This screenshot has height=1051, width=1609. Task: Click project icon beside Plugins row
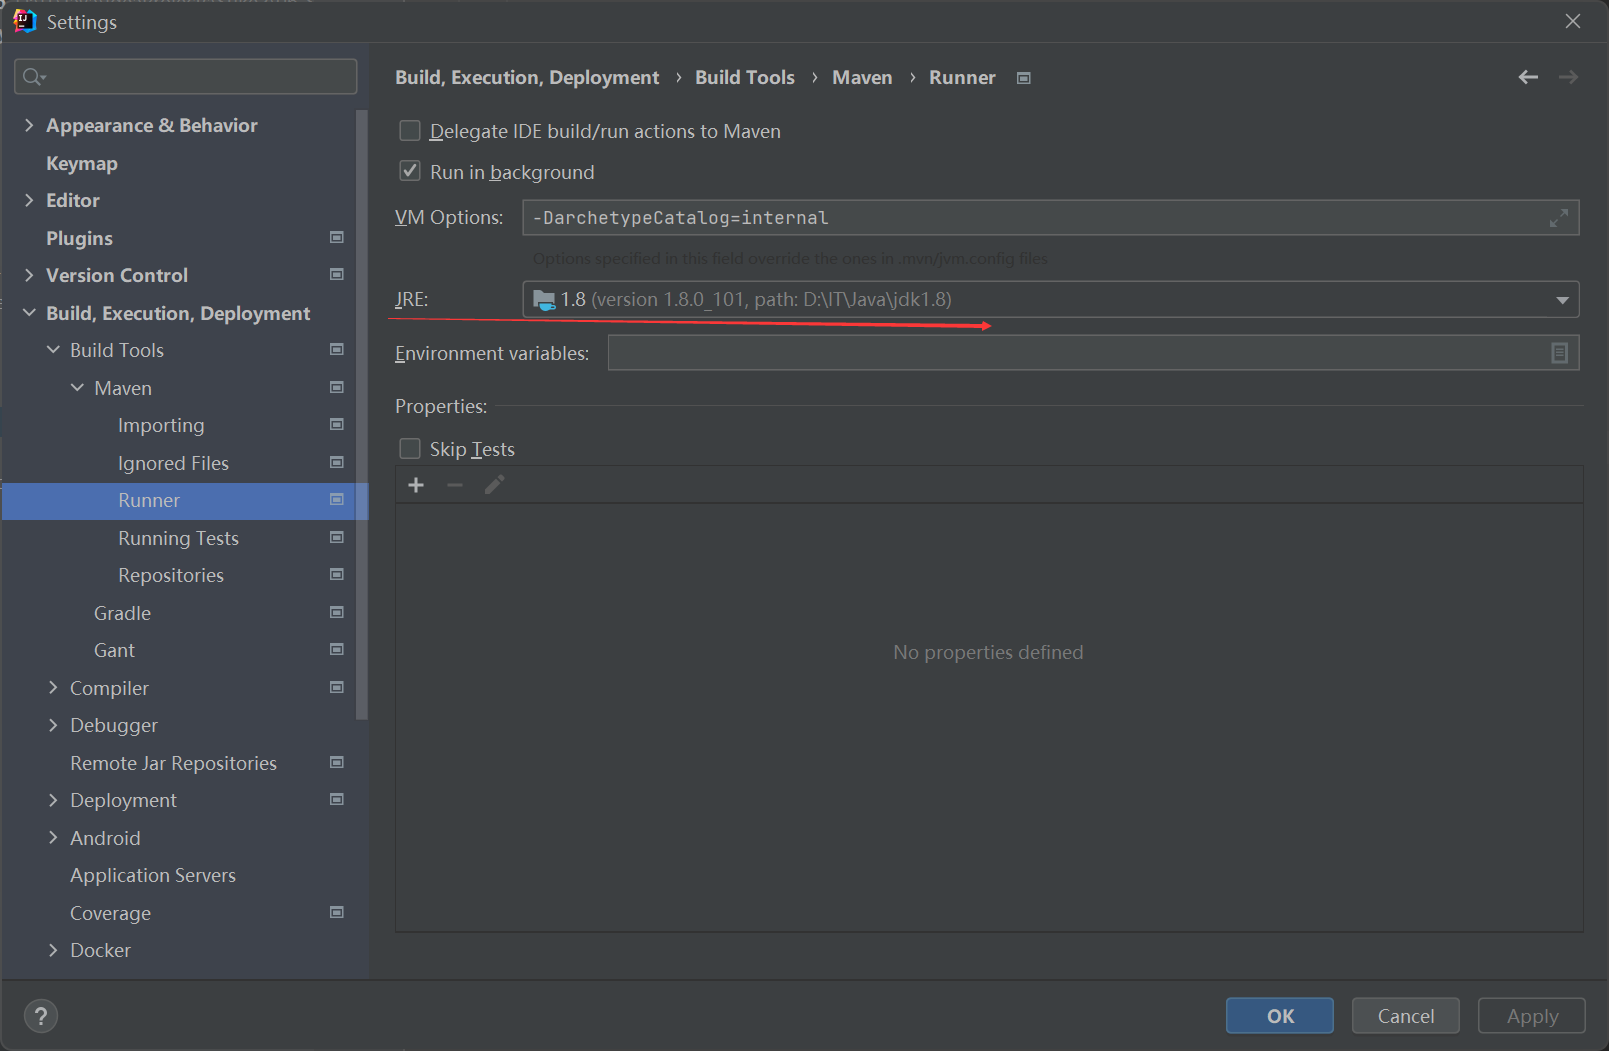337,237
